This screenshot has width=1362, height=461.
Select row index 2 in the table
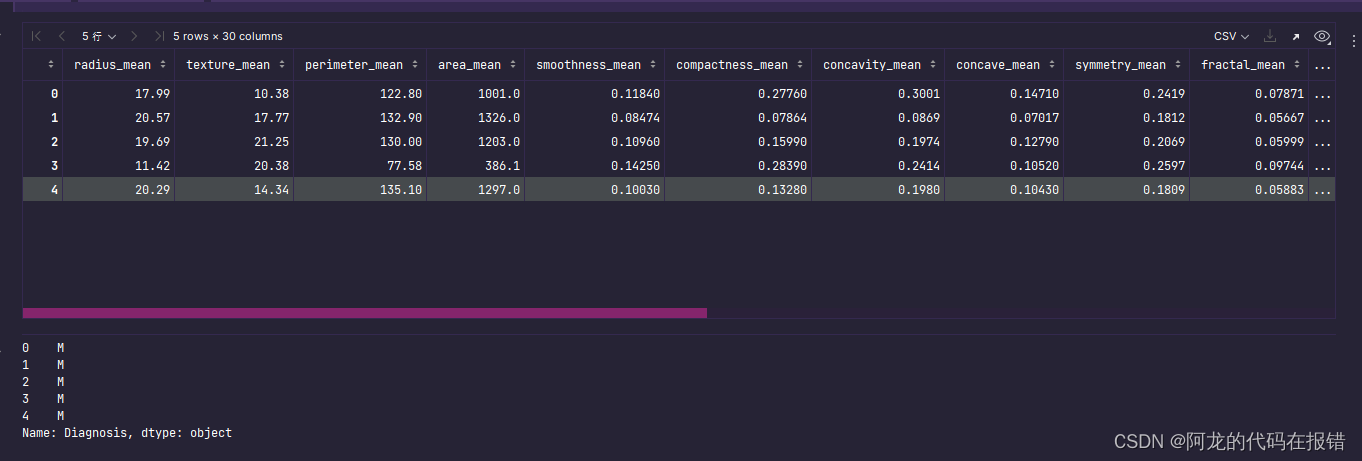point(54,141)
